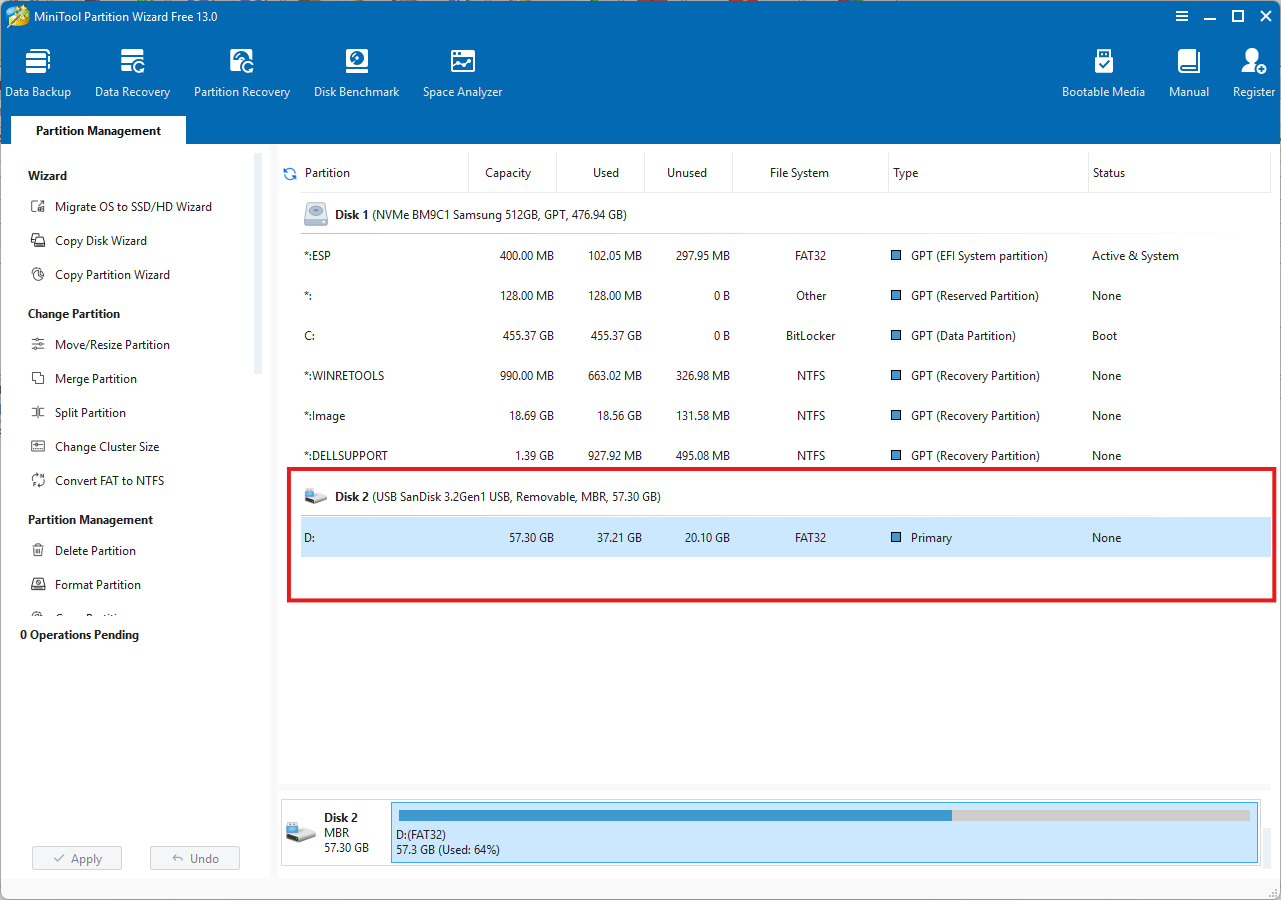Sort by the Capacity column header
The height and width of the screenshot is (900, 1281).
(508, 173)
